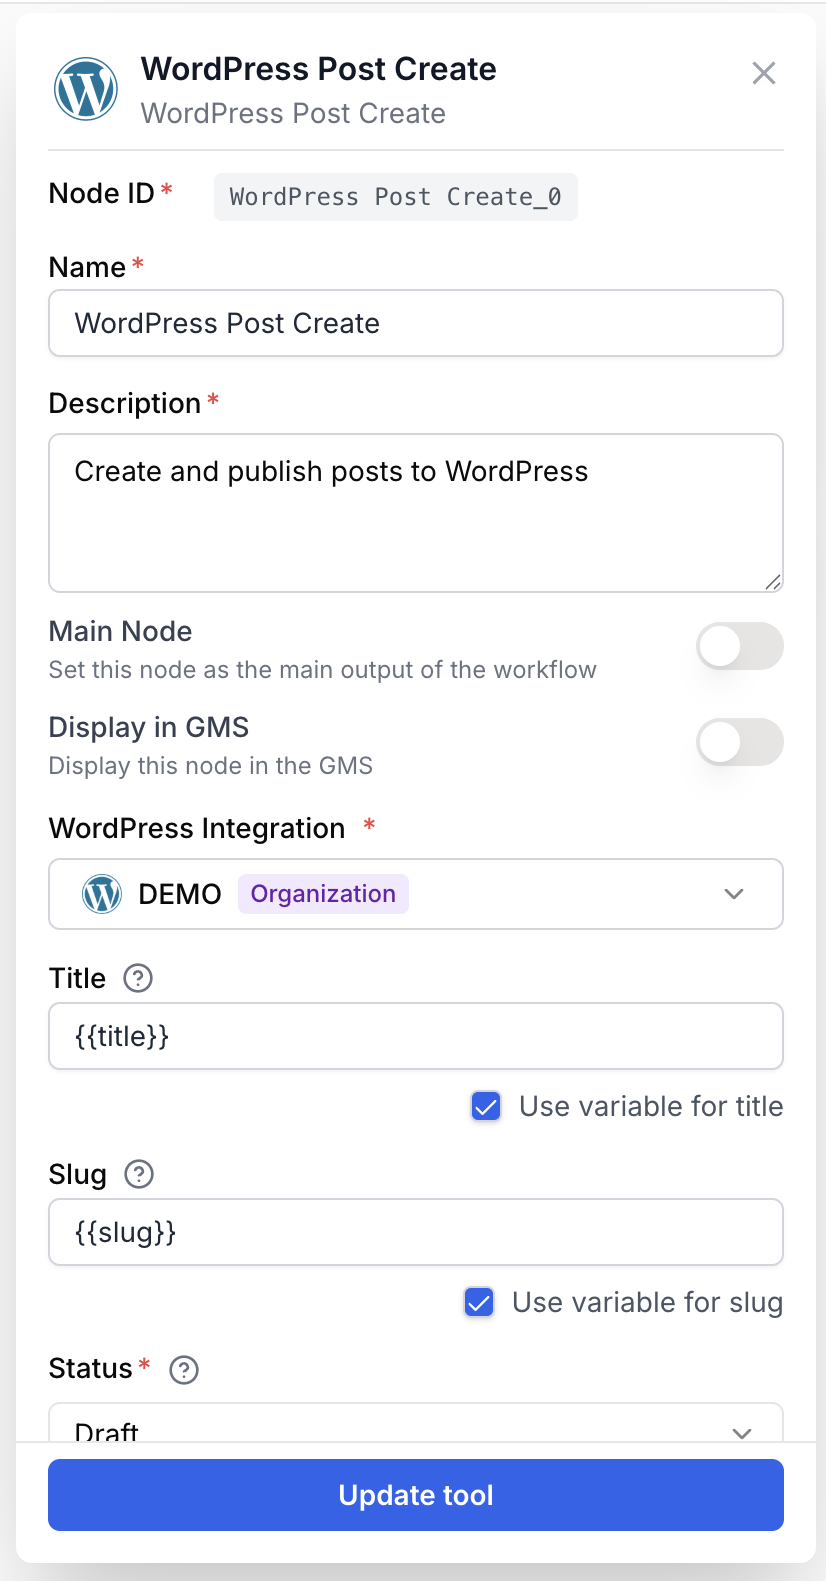This screenshot has width=826, height=1581.
Task: Open the WordPress Integration dropdown
Action: click(416, 894)
